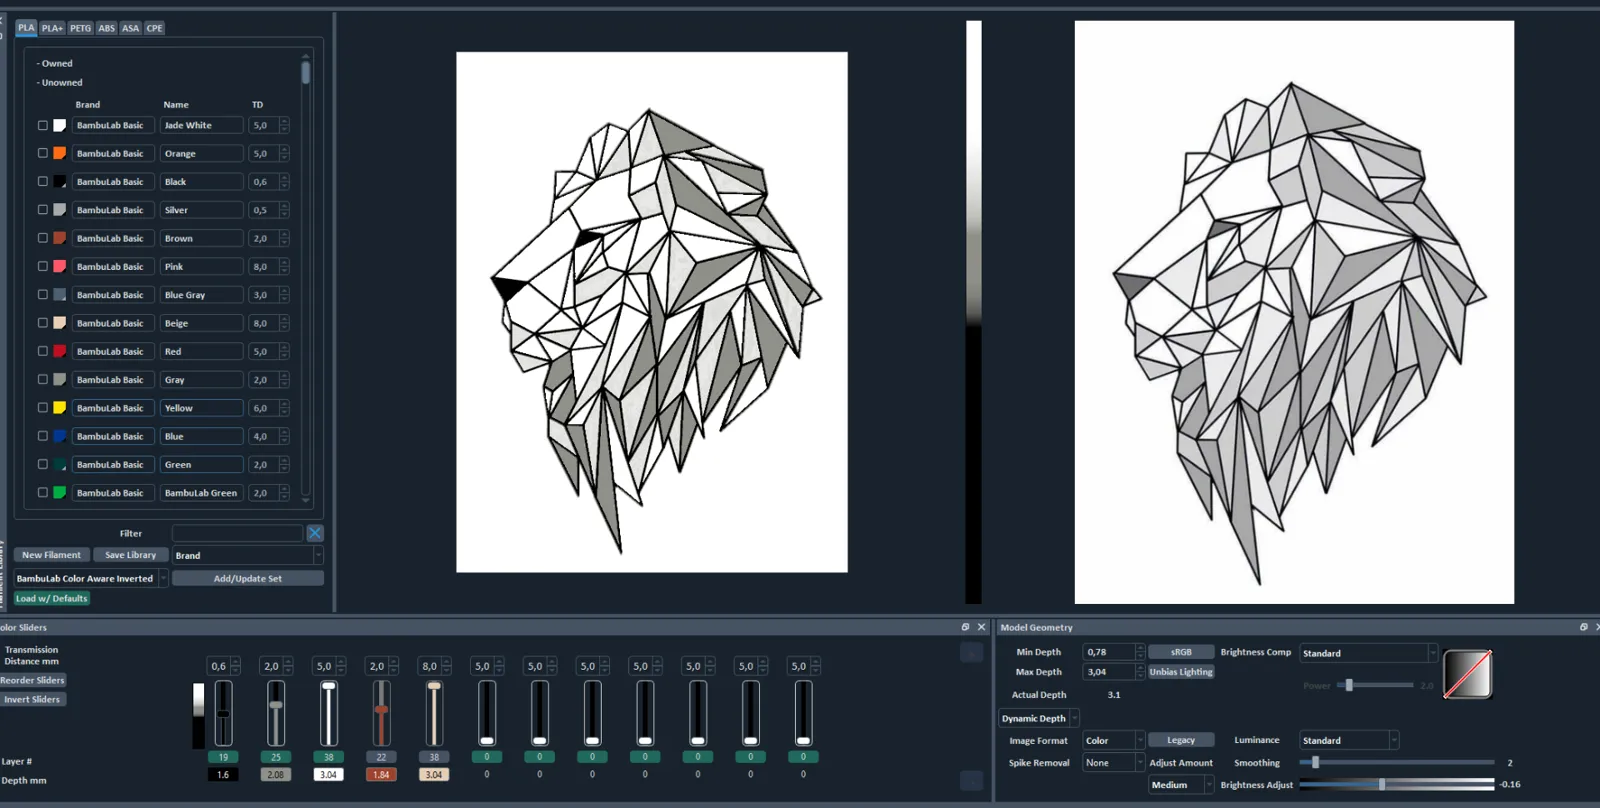Switch to the PETG tab
Image resolution: width=1600 pixels, height=808 pixels.
tap(80, 28)
